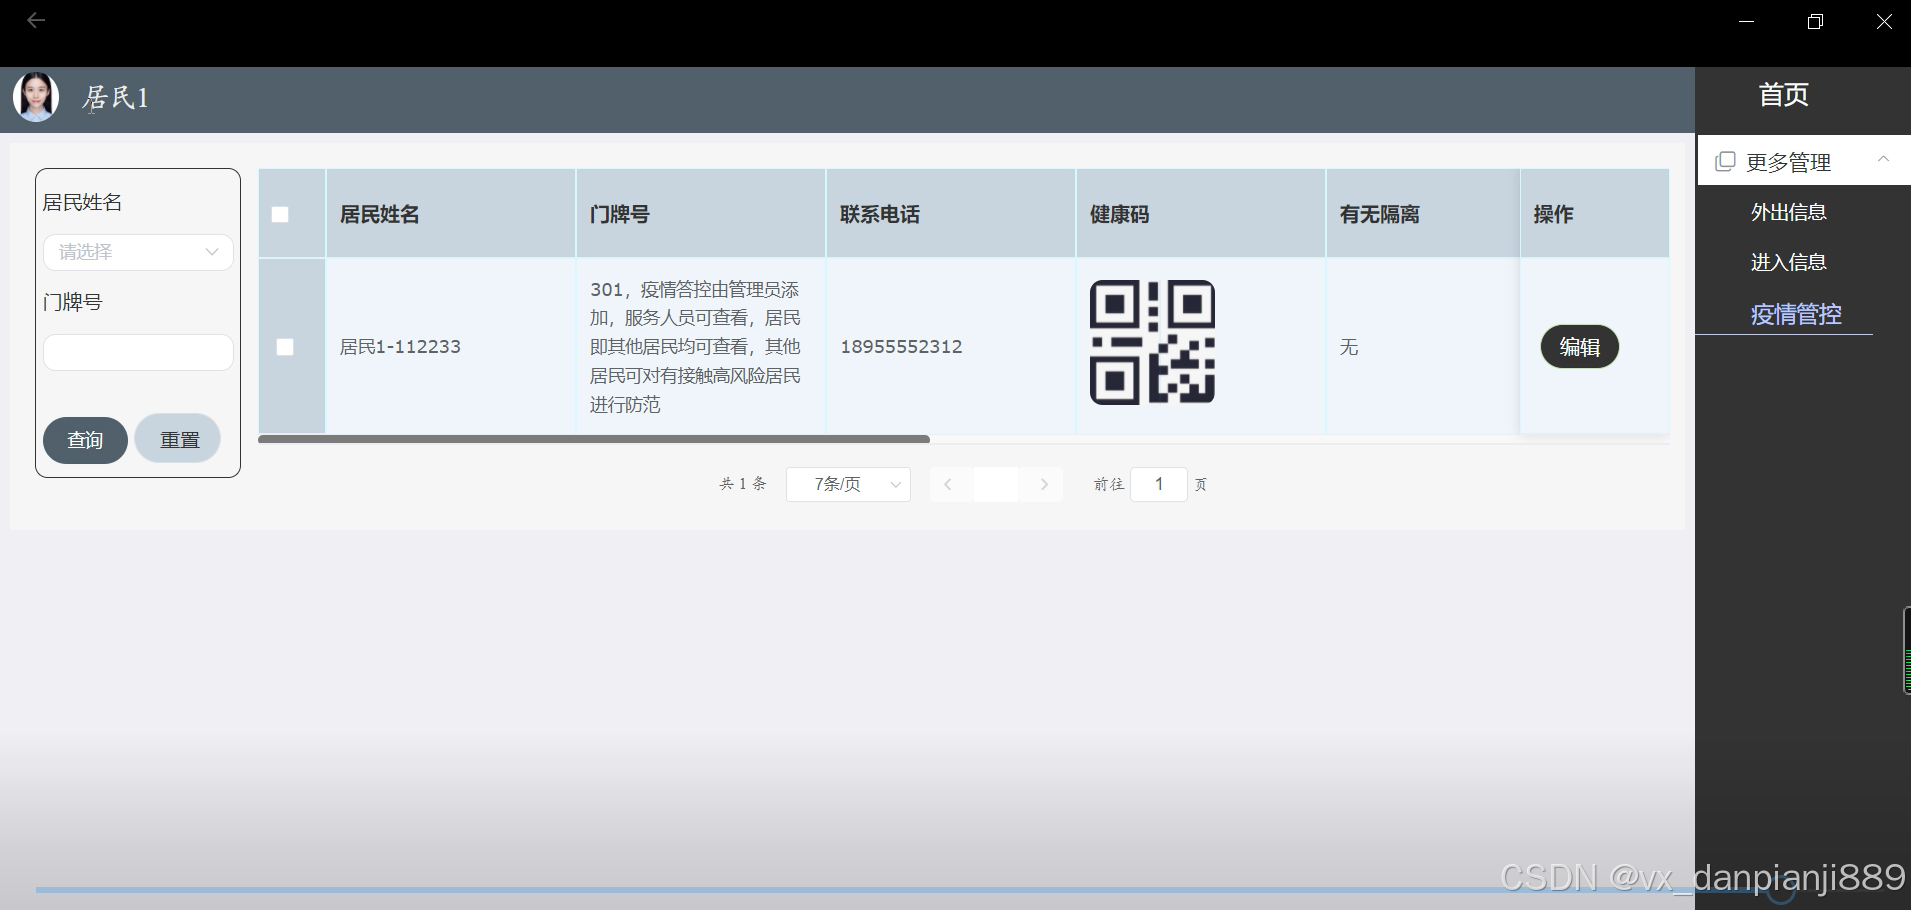Image resolution: width=1911 pixels, height=910 pixels.
Task: Open the 7条/页 page size dropdown
Action: (848, 484)
